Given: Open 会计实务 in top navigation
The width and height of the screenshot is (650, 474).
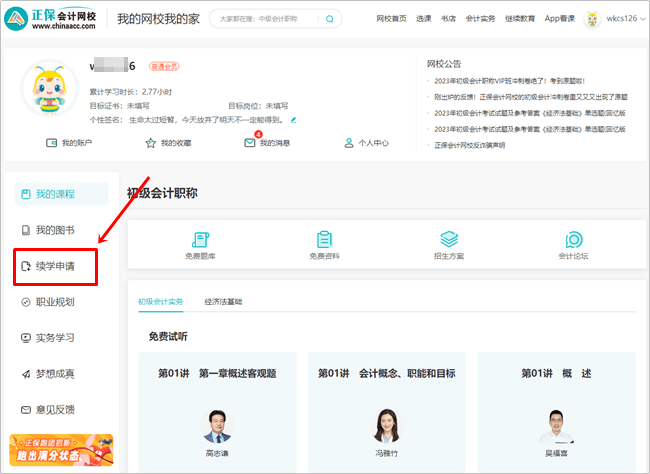Looking at the screenshot, I should [480, 19].
